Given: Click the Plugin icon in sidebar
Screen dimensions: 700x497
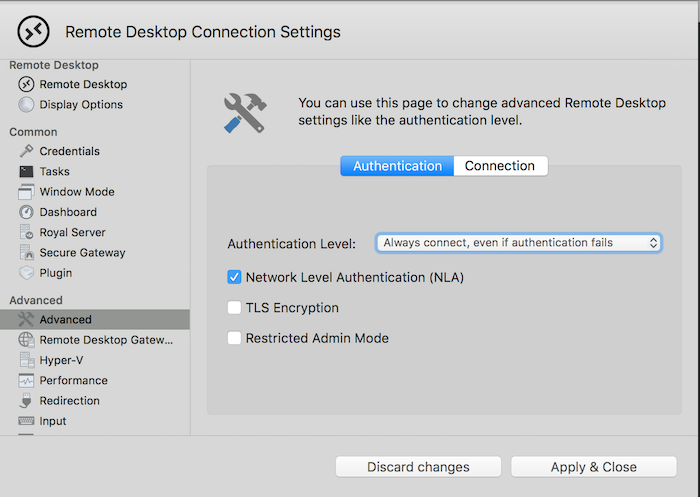Looking at the screenshot, I should [26, 273].
